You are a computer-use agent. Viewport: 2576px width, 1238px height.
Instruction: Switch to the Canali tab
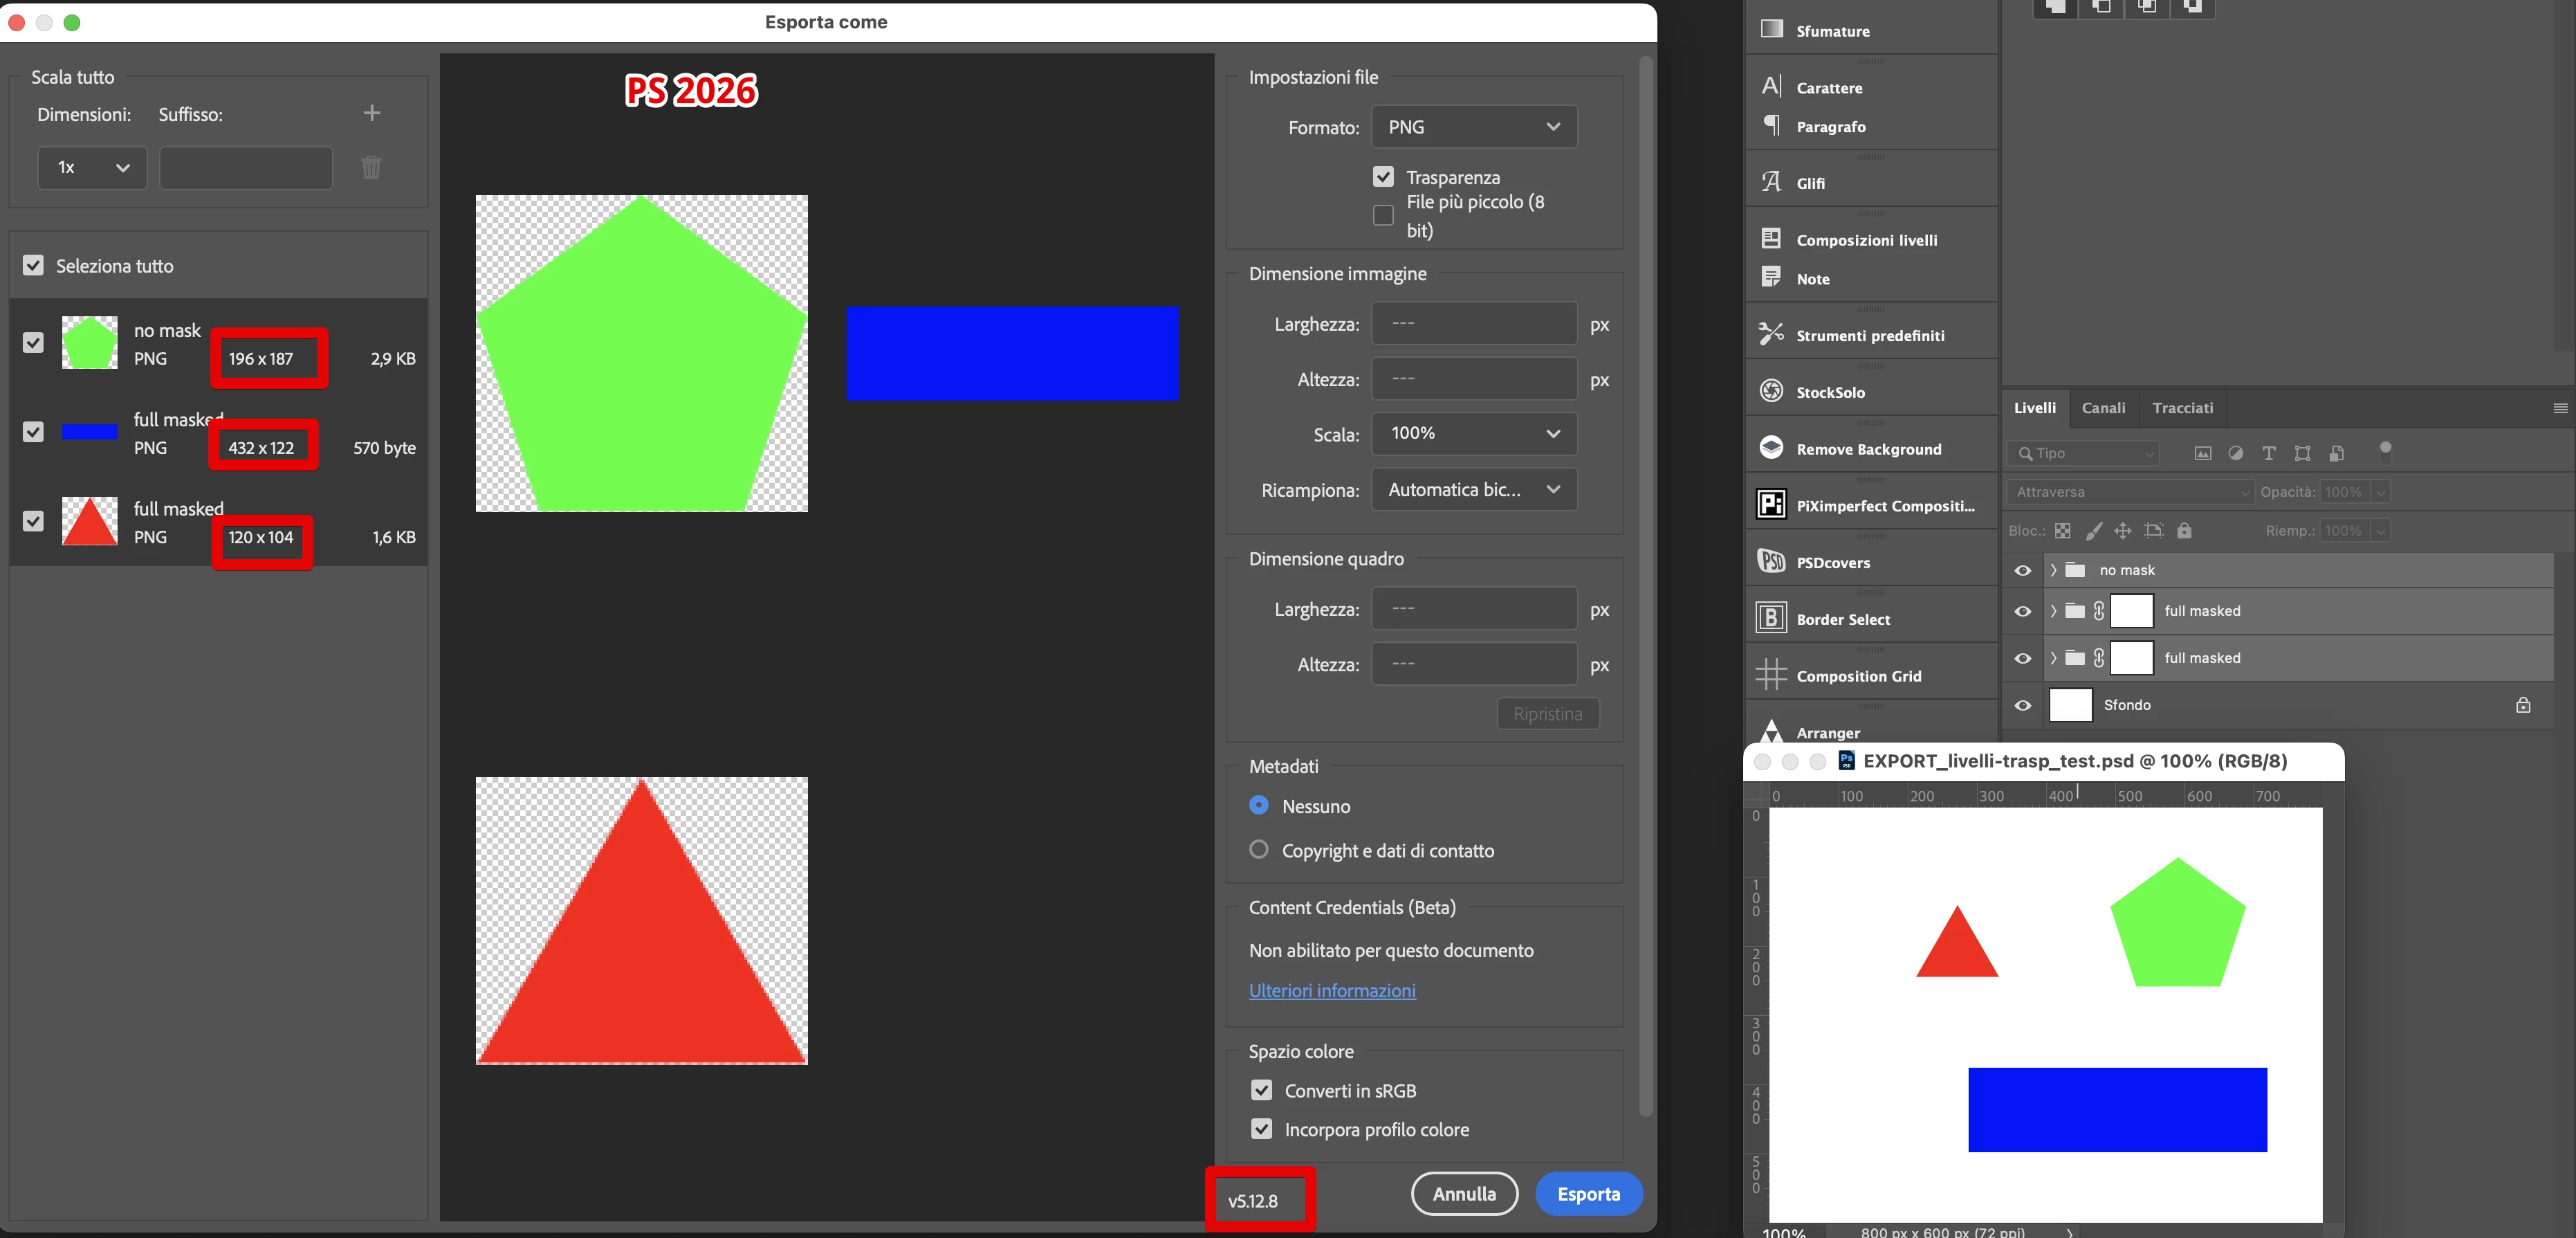point(2103,408)
